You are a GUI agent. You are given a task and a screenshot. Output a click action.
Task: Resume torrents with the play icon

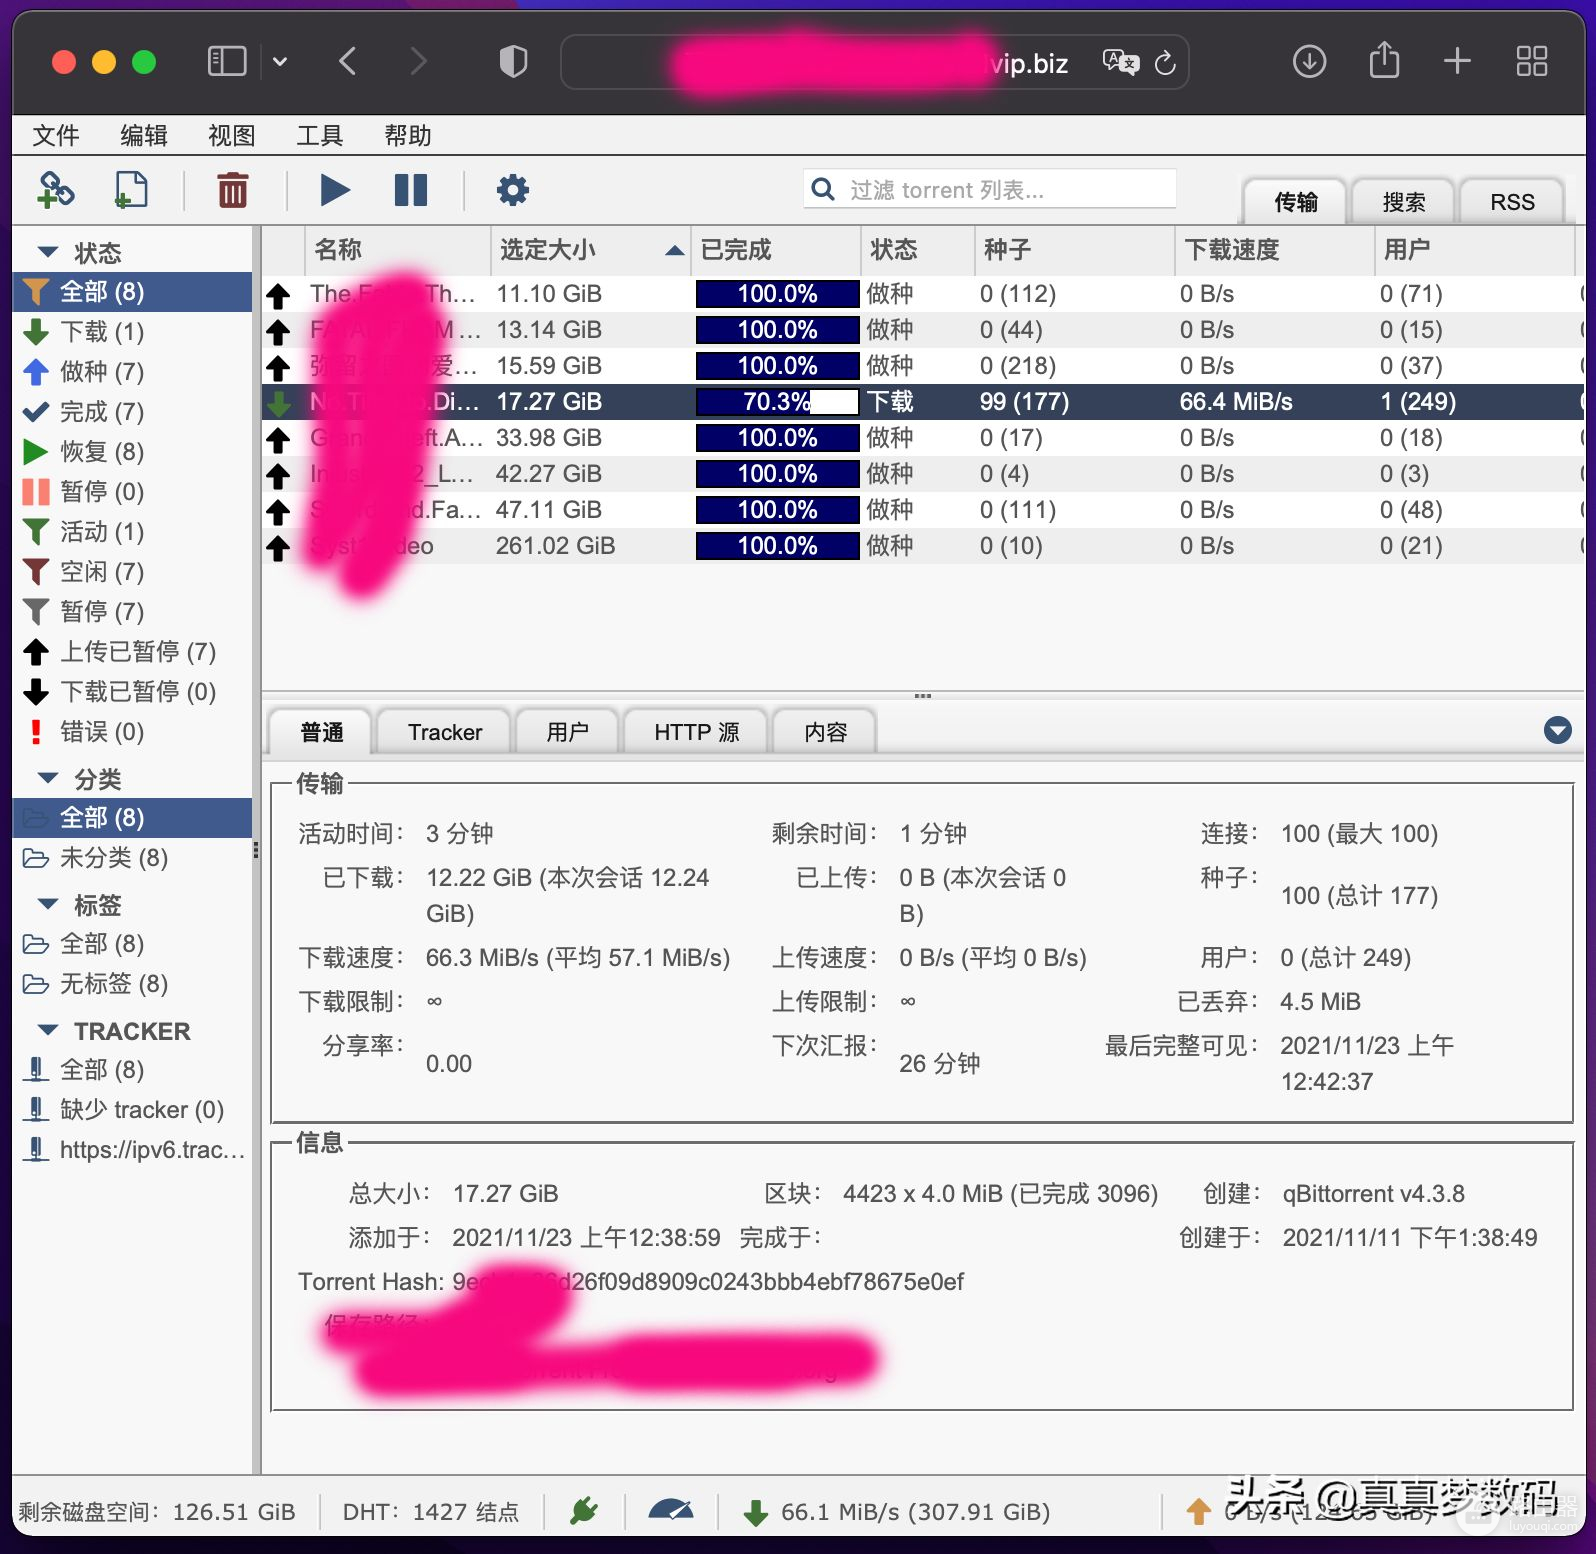click(334, 190)
